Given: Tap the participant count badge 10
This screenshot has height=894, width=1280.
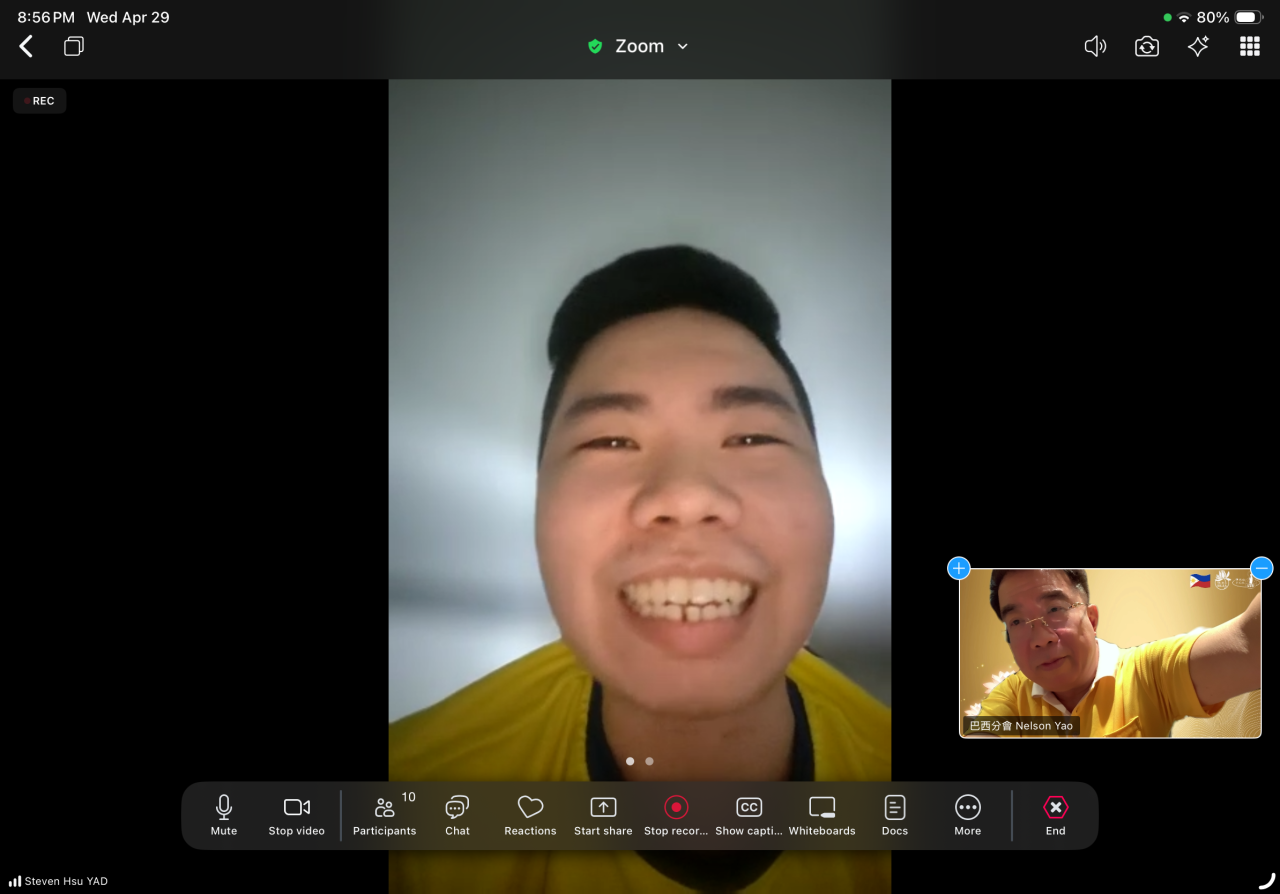Looking at the screenshot, I should coord(409,797).
